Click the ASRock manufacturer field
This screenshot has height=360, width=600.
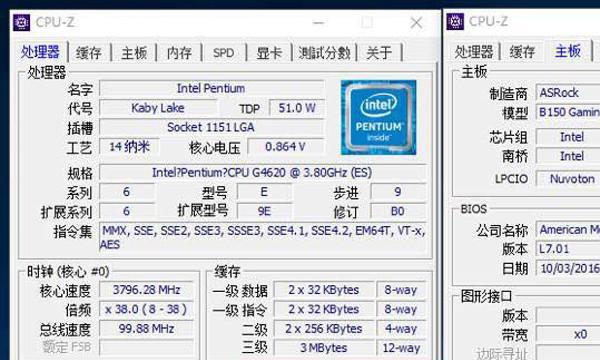click(568, 93)
